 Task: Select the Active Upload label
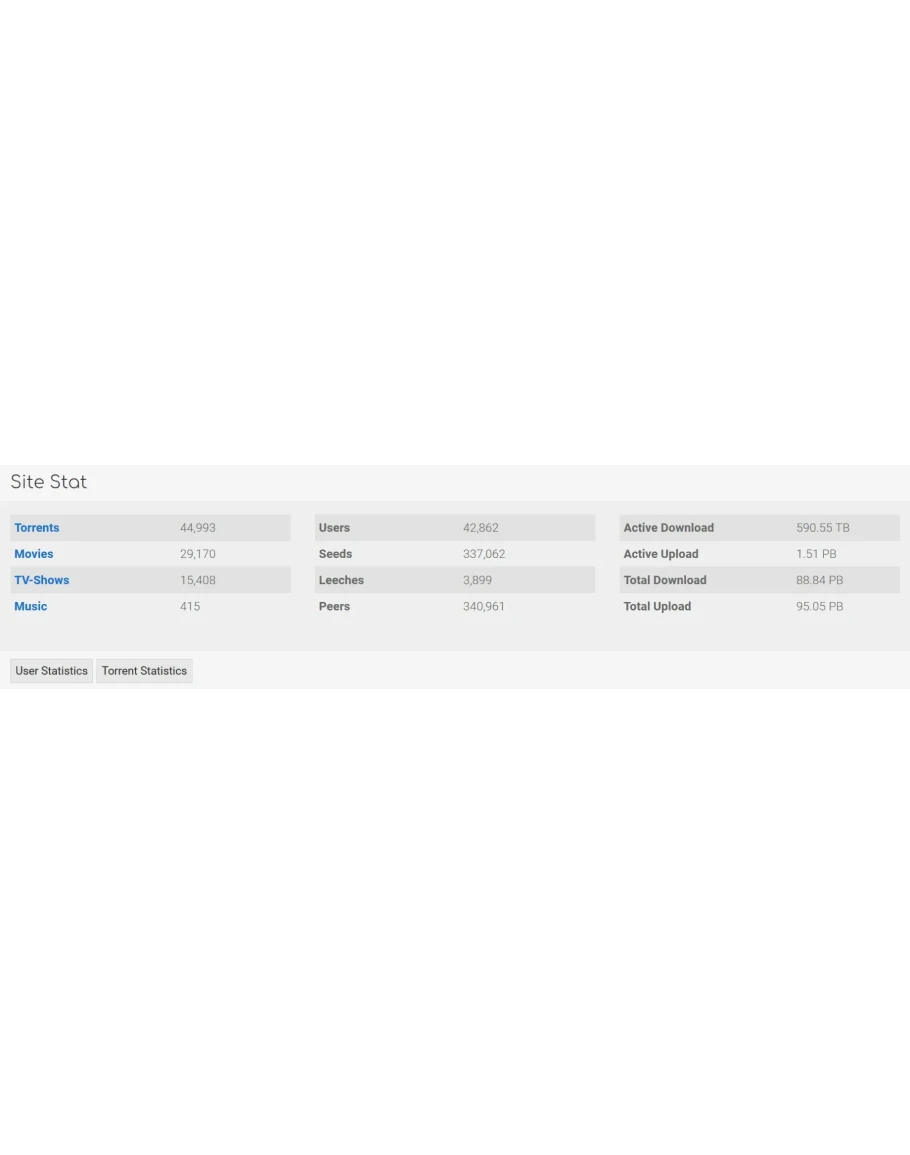[x=661, y=554]
